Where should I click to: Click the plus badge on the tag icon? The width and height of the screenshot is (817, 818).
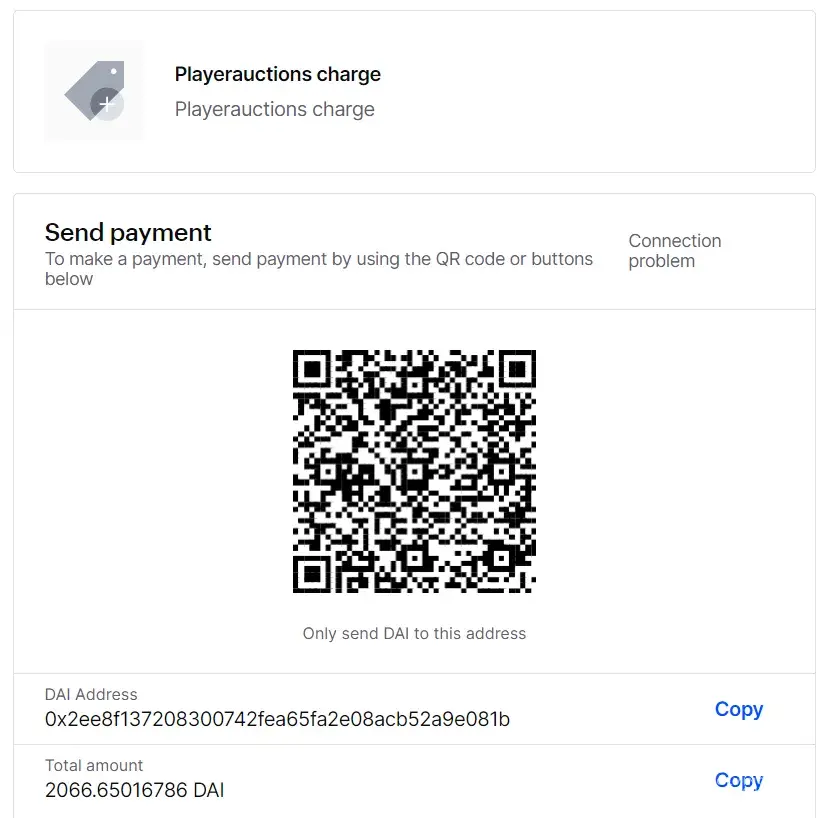coord(107,104)
